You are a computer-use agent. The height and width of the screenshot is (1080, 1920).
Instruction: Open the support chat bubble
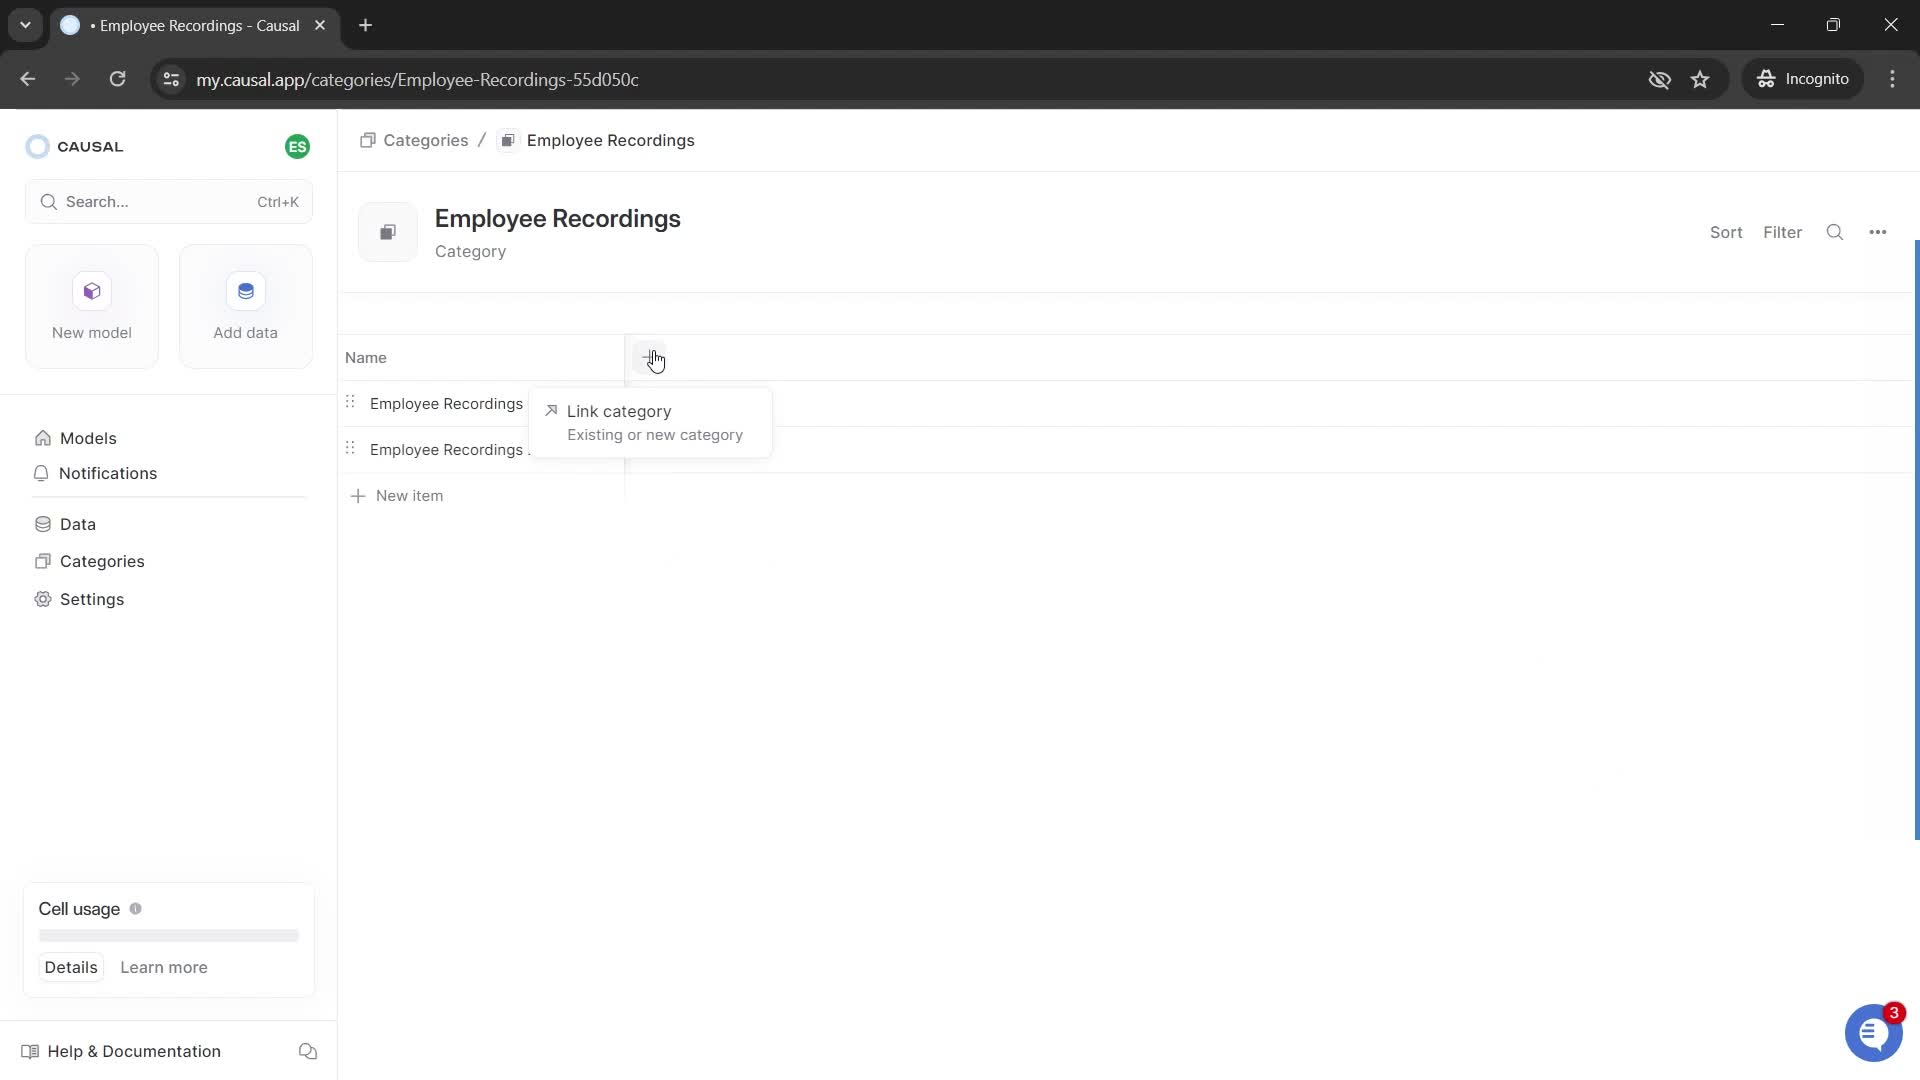pyautogui.click(x=1873, y=1032)
